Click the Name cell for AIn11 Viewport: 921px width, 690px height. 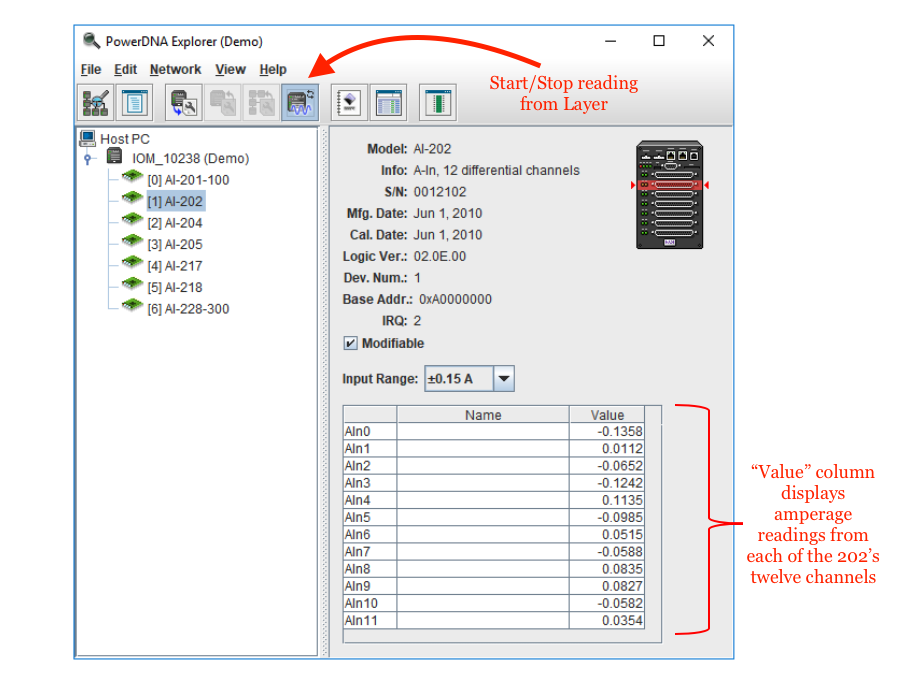pos(483,621)
